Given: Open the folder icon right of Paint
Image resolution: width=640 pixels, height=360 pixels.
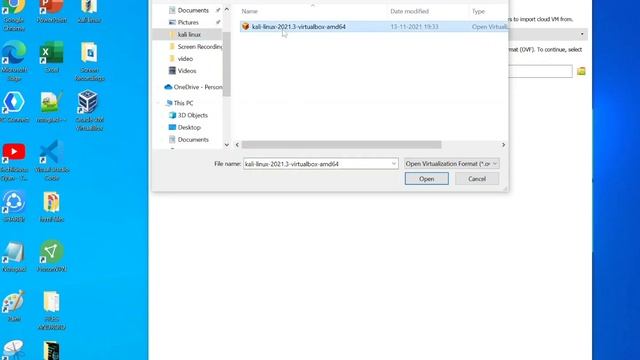Looking at the screenshot, I should pyautogui.click(x=51, y=309).
